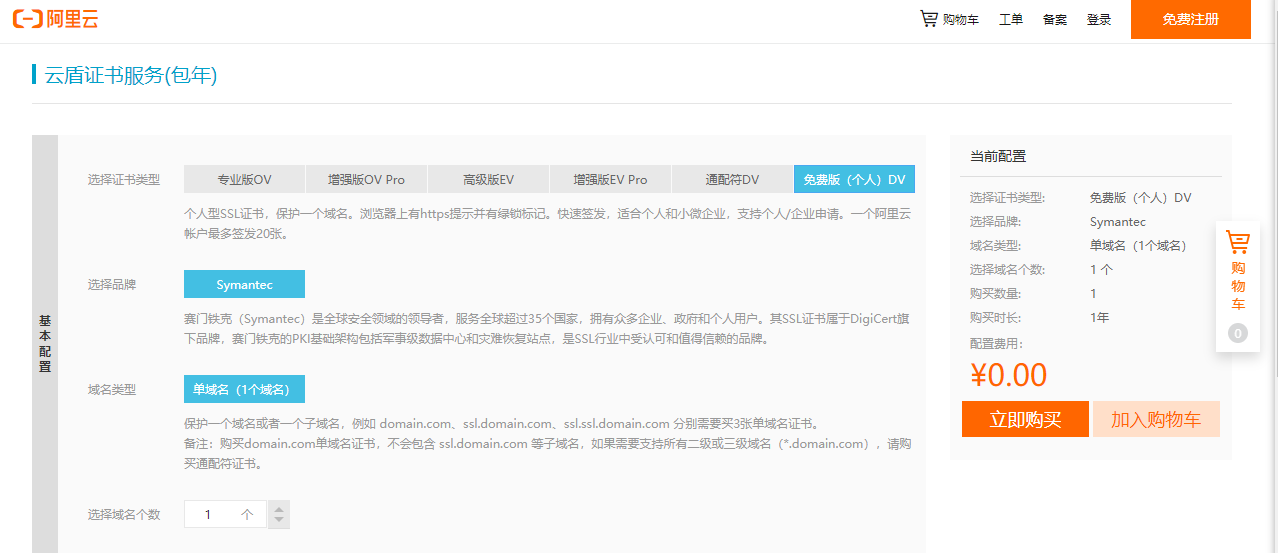This screenshot has height=553, width=1278.
Task: Click the 当前配置 panel heading
Action: point(998,156)
